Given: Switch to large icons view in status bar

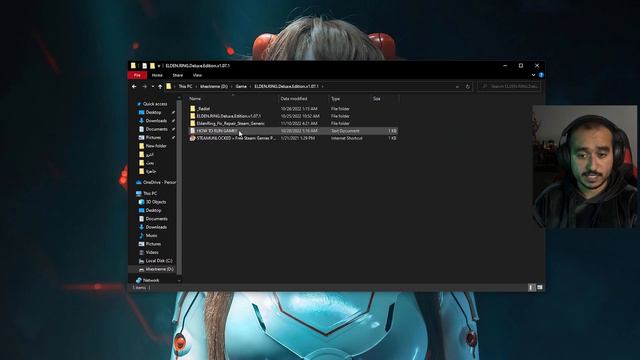Looking at the screenshot, I should point(540,287).
